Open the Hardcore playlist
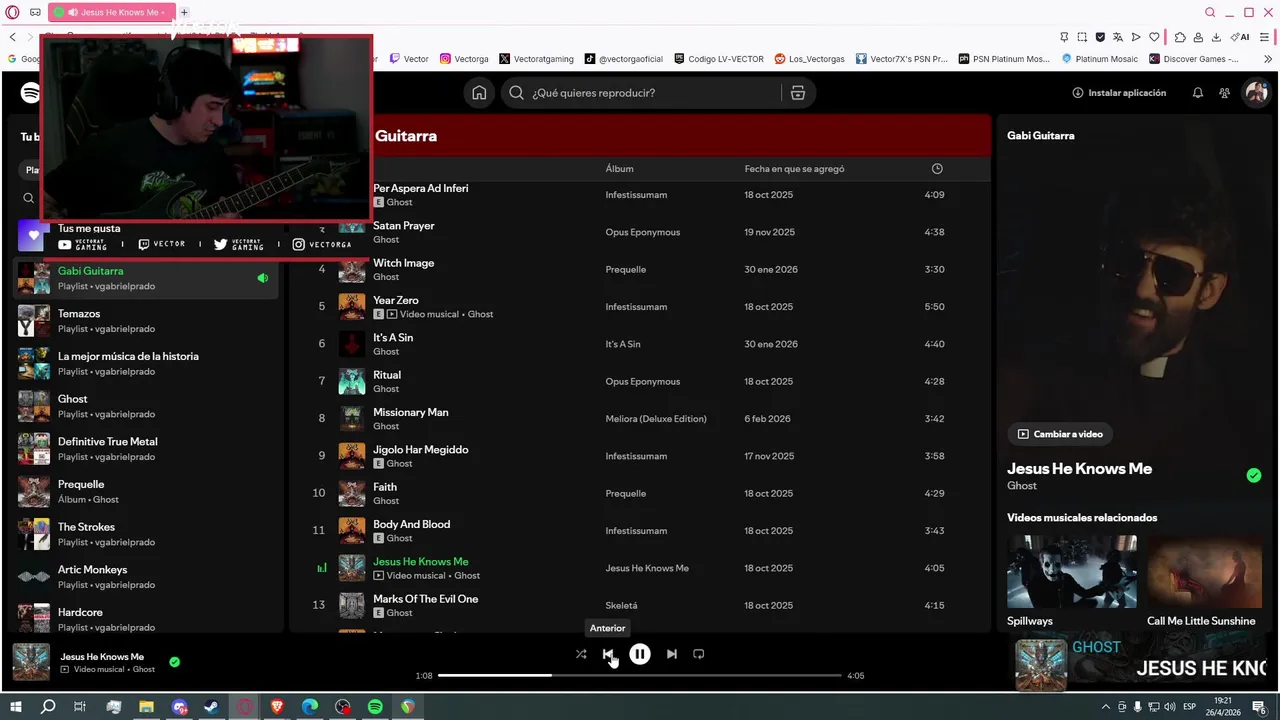1280x720 pixels. pyautogui.click(x=146, y=619)
